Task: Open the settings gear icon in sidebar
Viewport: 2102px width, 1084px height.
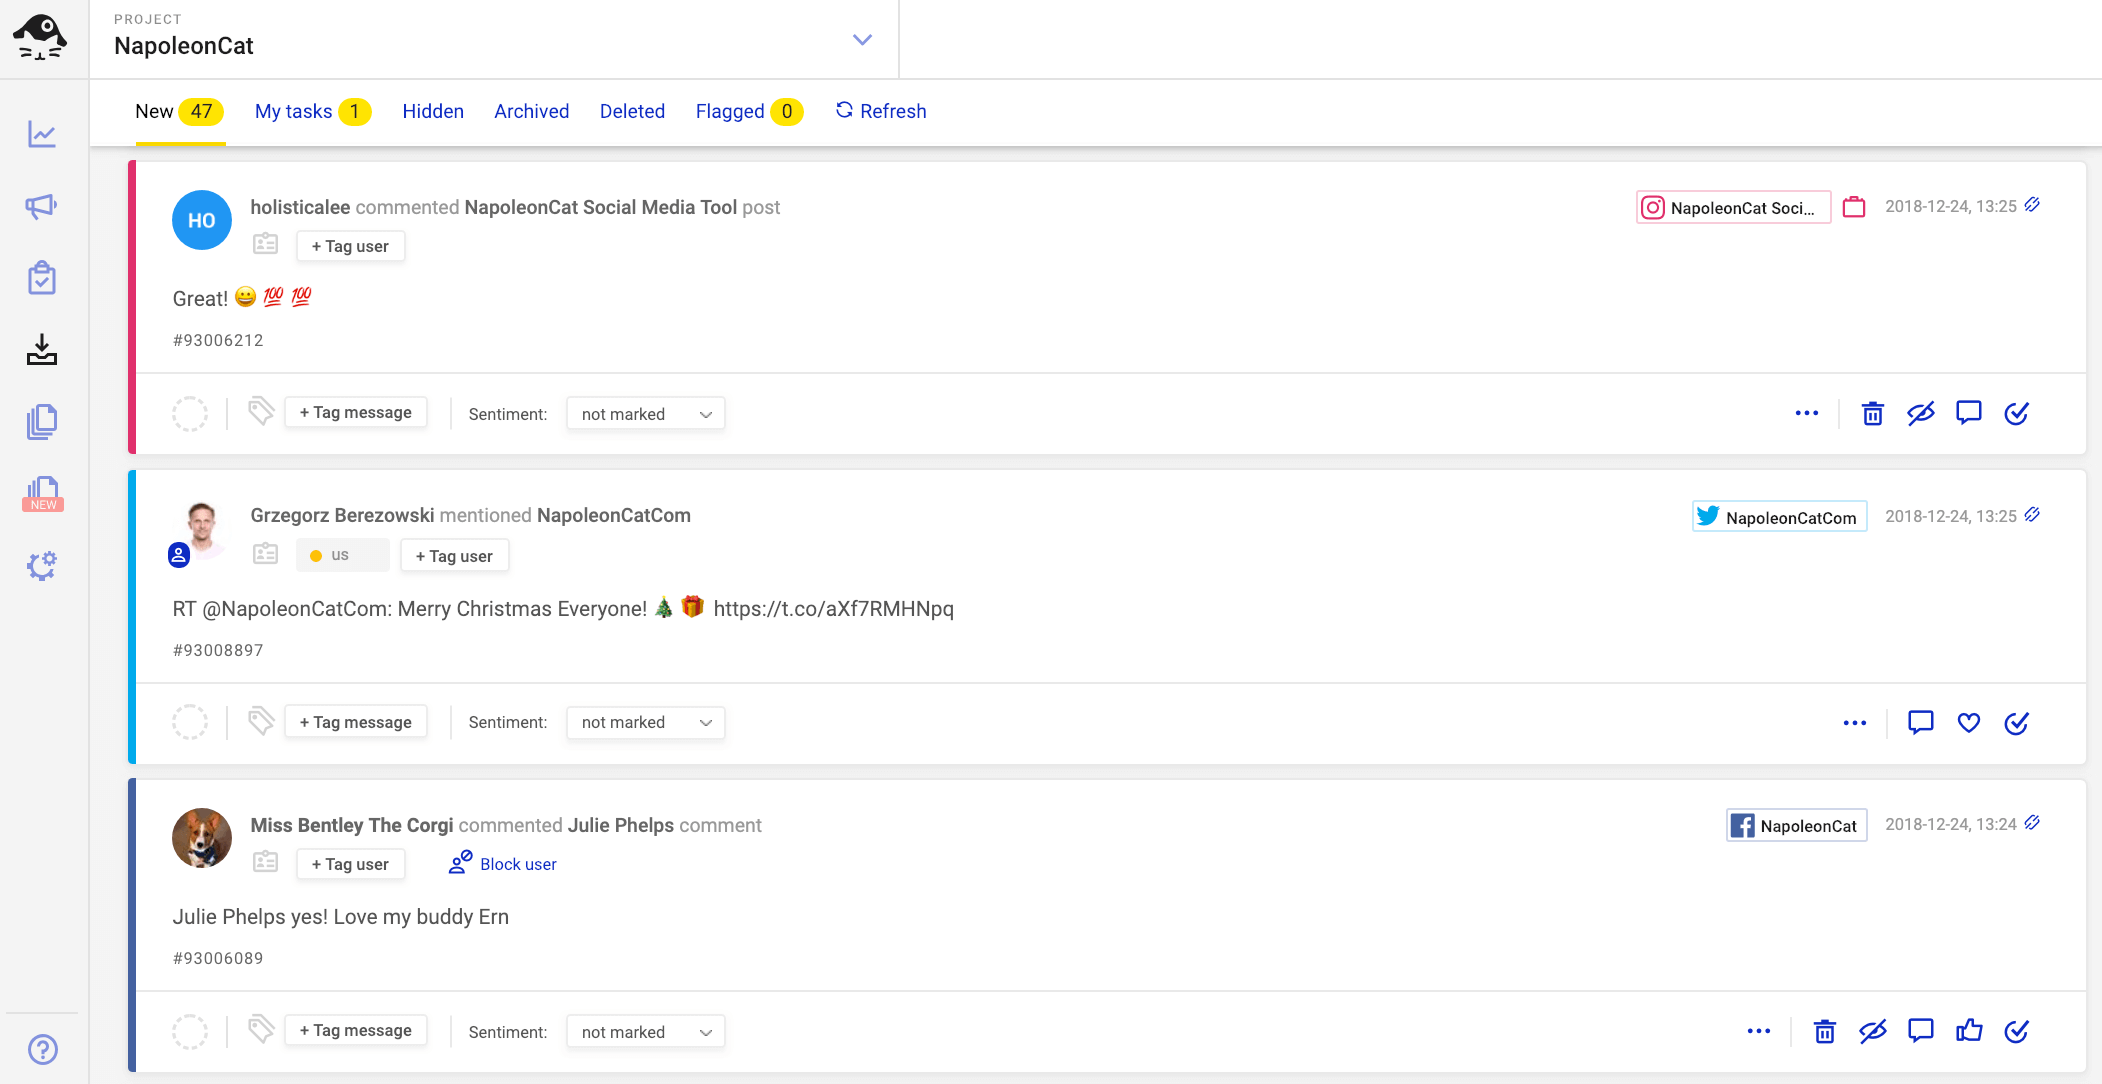Action: tap(42, 566)
